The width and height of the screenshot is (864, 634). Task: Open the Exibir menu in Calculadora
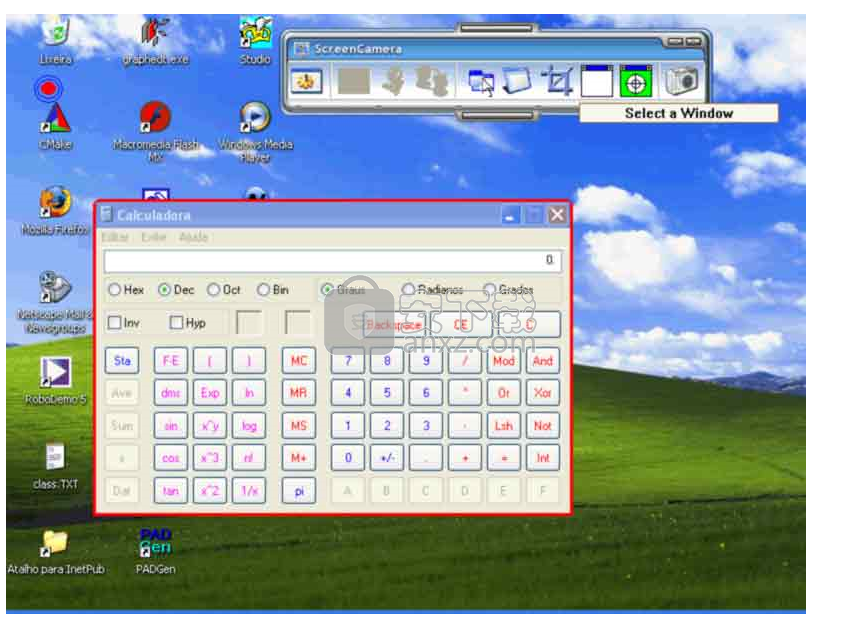point(154,237)
